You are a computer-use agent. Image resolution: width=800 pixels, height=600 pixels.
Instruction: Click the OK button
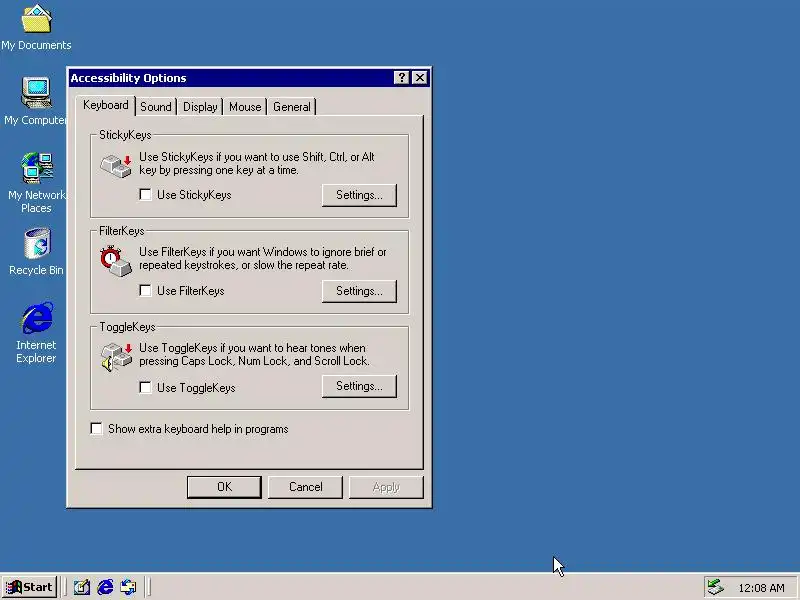(224, 487)
